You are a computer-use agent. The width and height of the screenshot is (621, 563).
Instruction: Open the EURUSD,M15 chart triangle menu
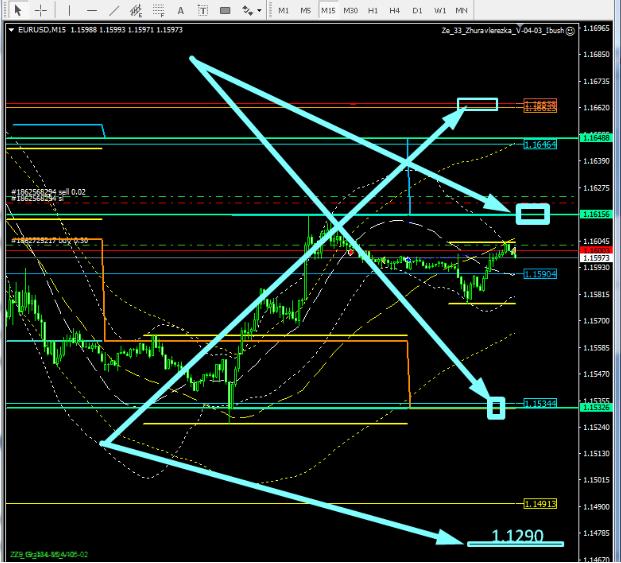(11, 30)
